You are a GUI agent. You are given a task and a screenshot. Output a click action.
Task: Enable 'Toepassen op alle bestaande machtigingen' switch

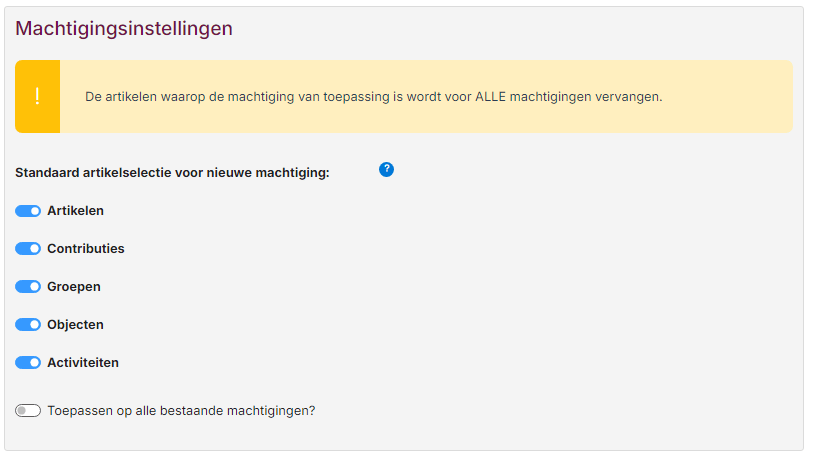tap(28, 411)
